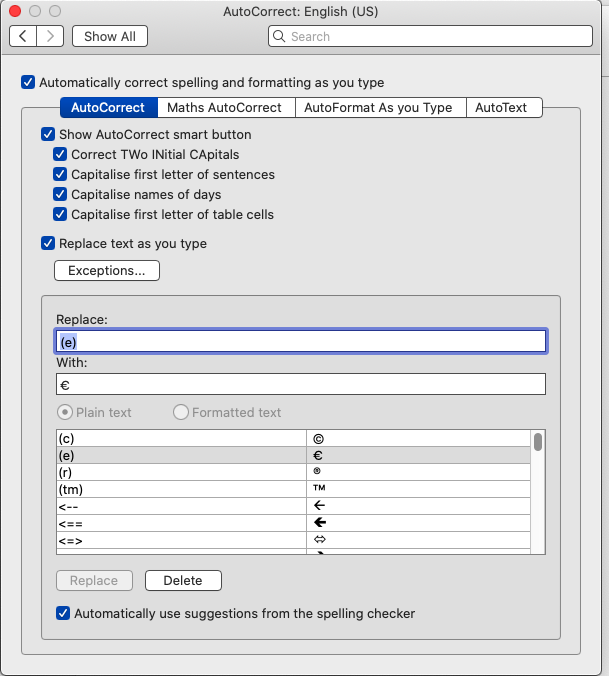Uncheck Capitalise first letter of table cells

[60, 214]
